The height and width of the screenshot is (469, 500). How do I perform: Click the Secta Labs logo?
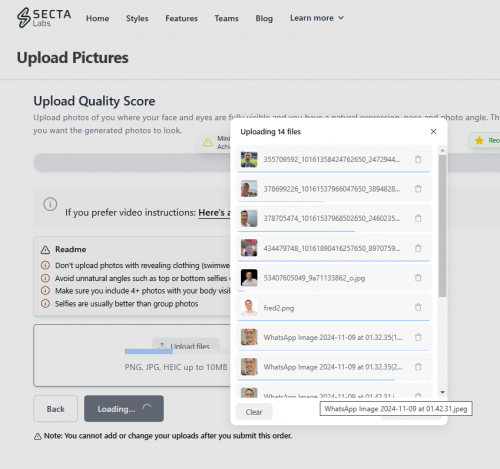click(x=44, y=18)
